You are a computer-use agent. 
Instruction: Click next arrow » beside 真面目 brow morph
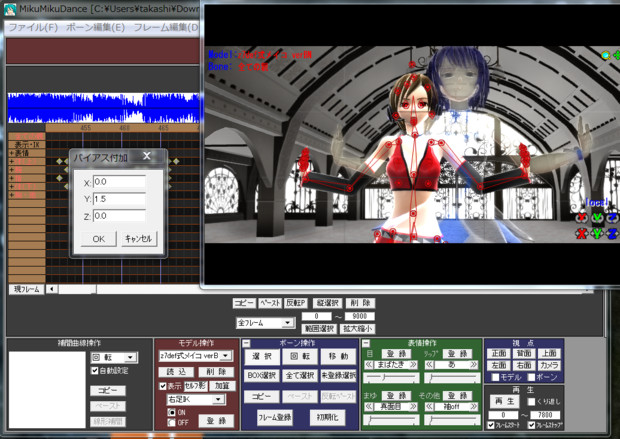coord(413,406)
